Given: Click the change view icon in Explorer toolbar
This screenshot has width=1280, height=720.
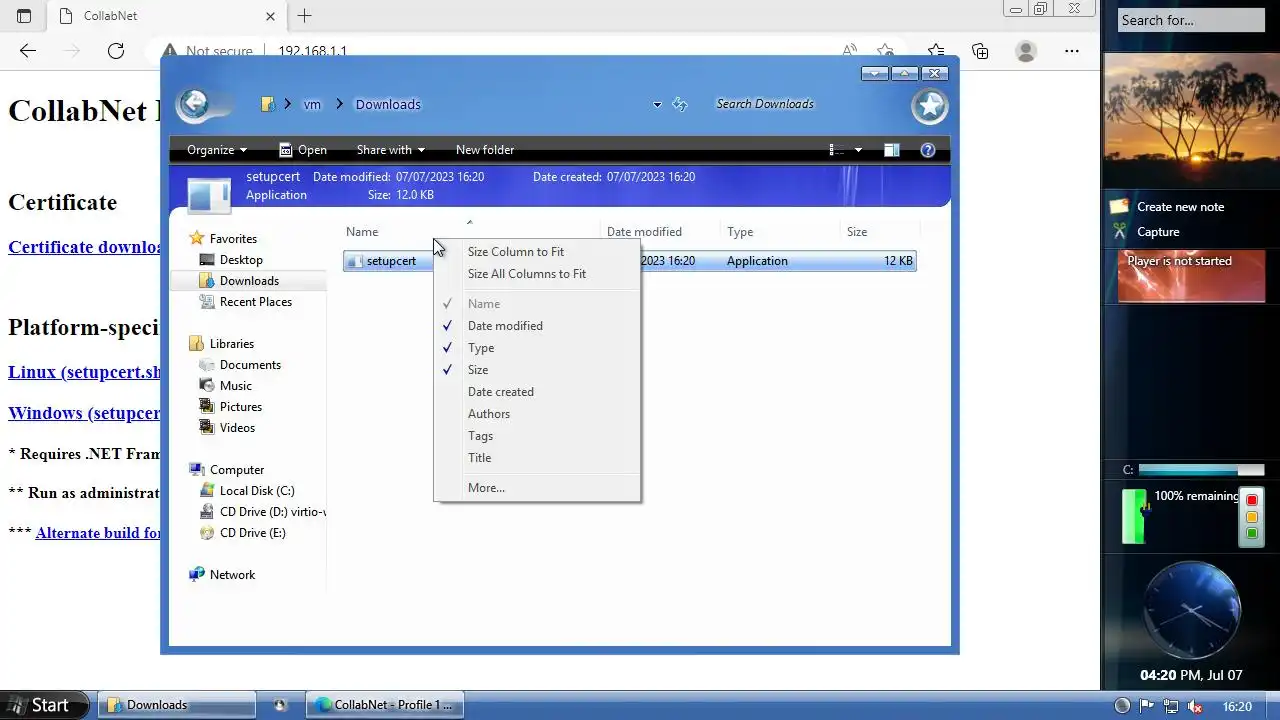Looking at the screenshot, I should coord(836,150).
